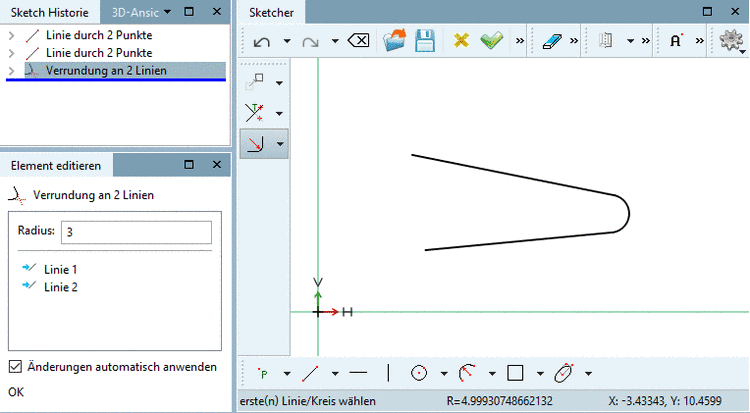Select the vertical line tool

click(388, 373)
